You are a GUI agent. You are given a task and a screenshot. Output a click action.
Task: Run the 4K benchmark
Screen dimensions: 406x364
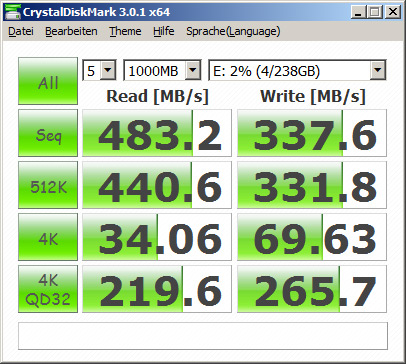(48, 237)
